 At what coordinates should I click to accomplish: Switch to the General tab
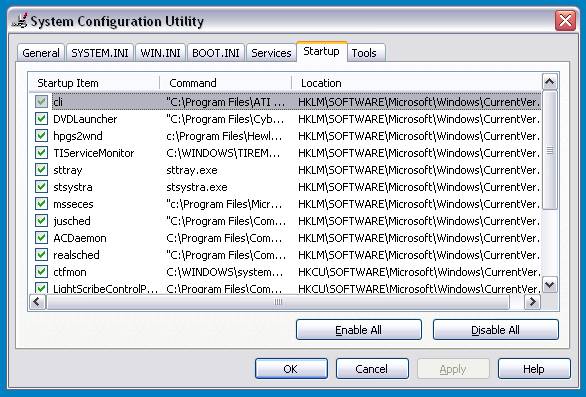(41, 53)
